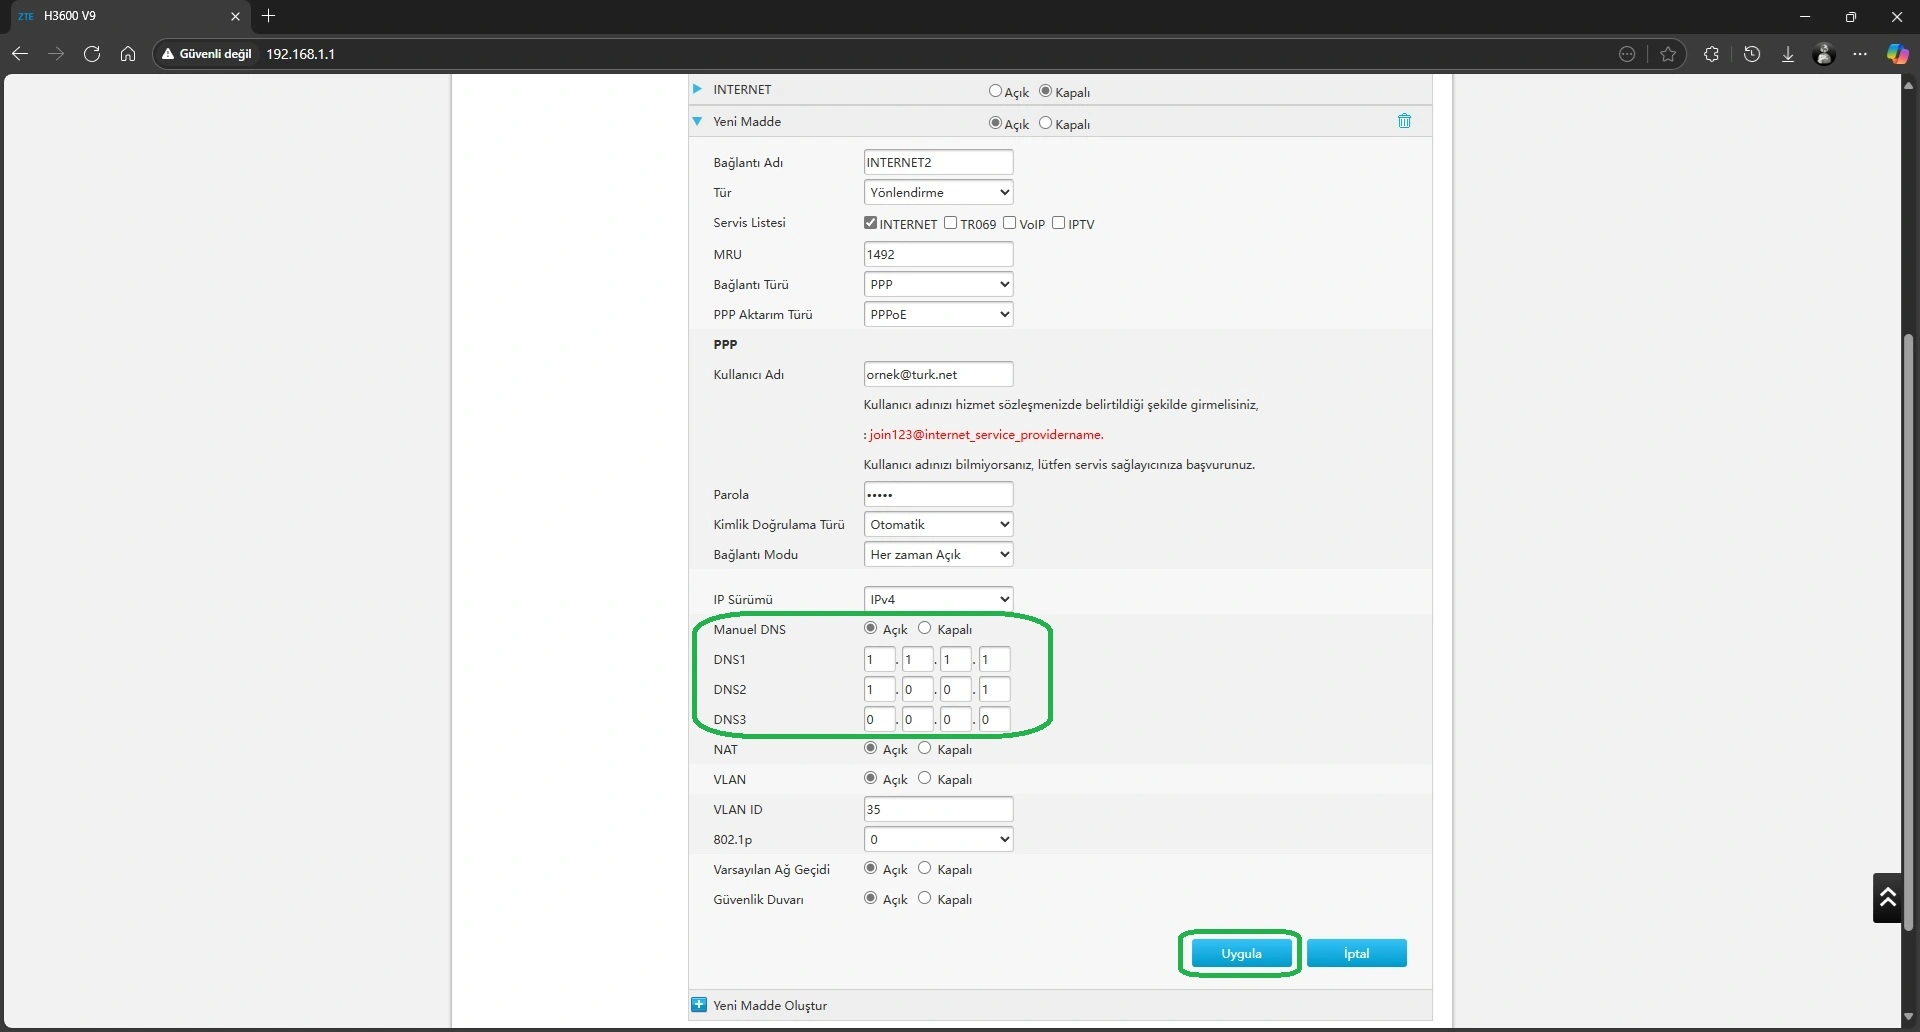
Task: Open browser history icon
Action: (x=1752, y=54)
